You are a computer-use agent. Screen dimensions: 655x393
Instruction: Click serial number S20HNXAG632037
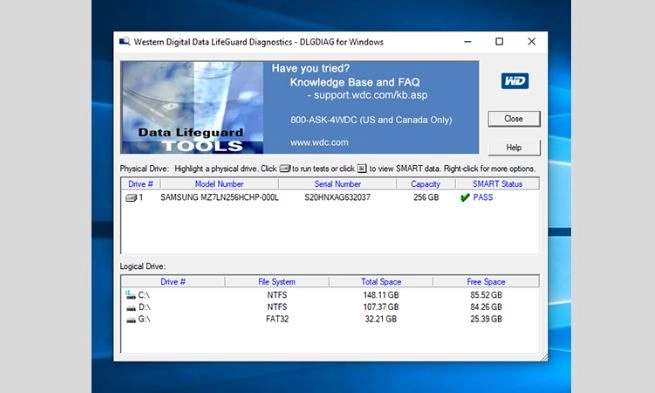coord(337,198)
